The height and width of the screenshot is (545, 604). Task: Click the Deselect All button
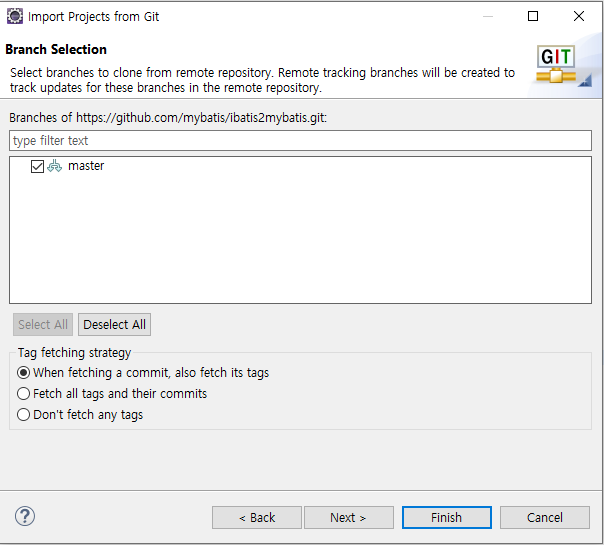coord(114,324)
